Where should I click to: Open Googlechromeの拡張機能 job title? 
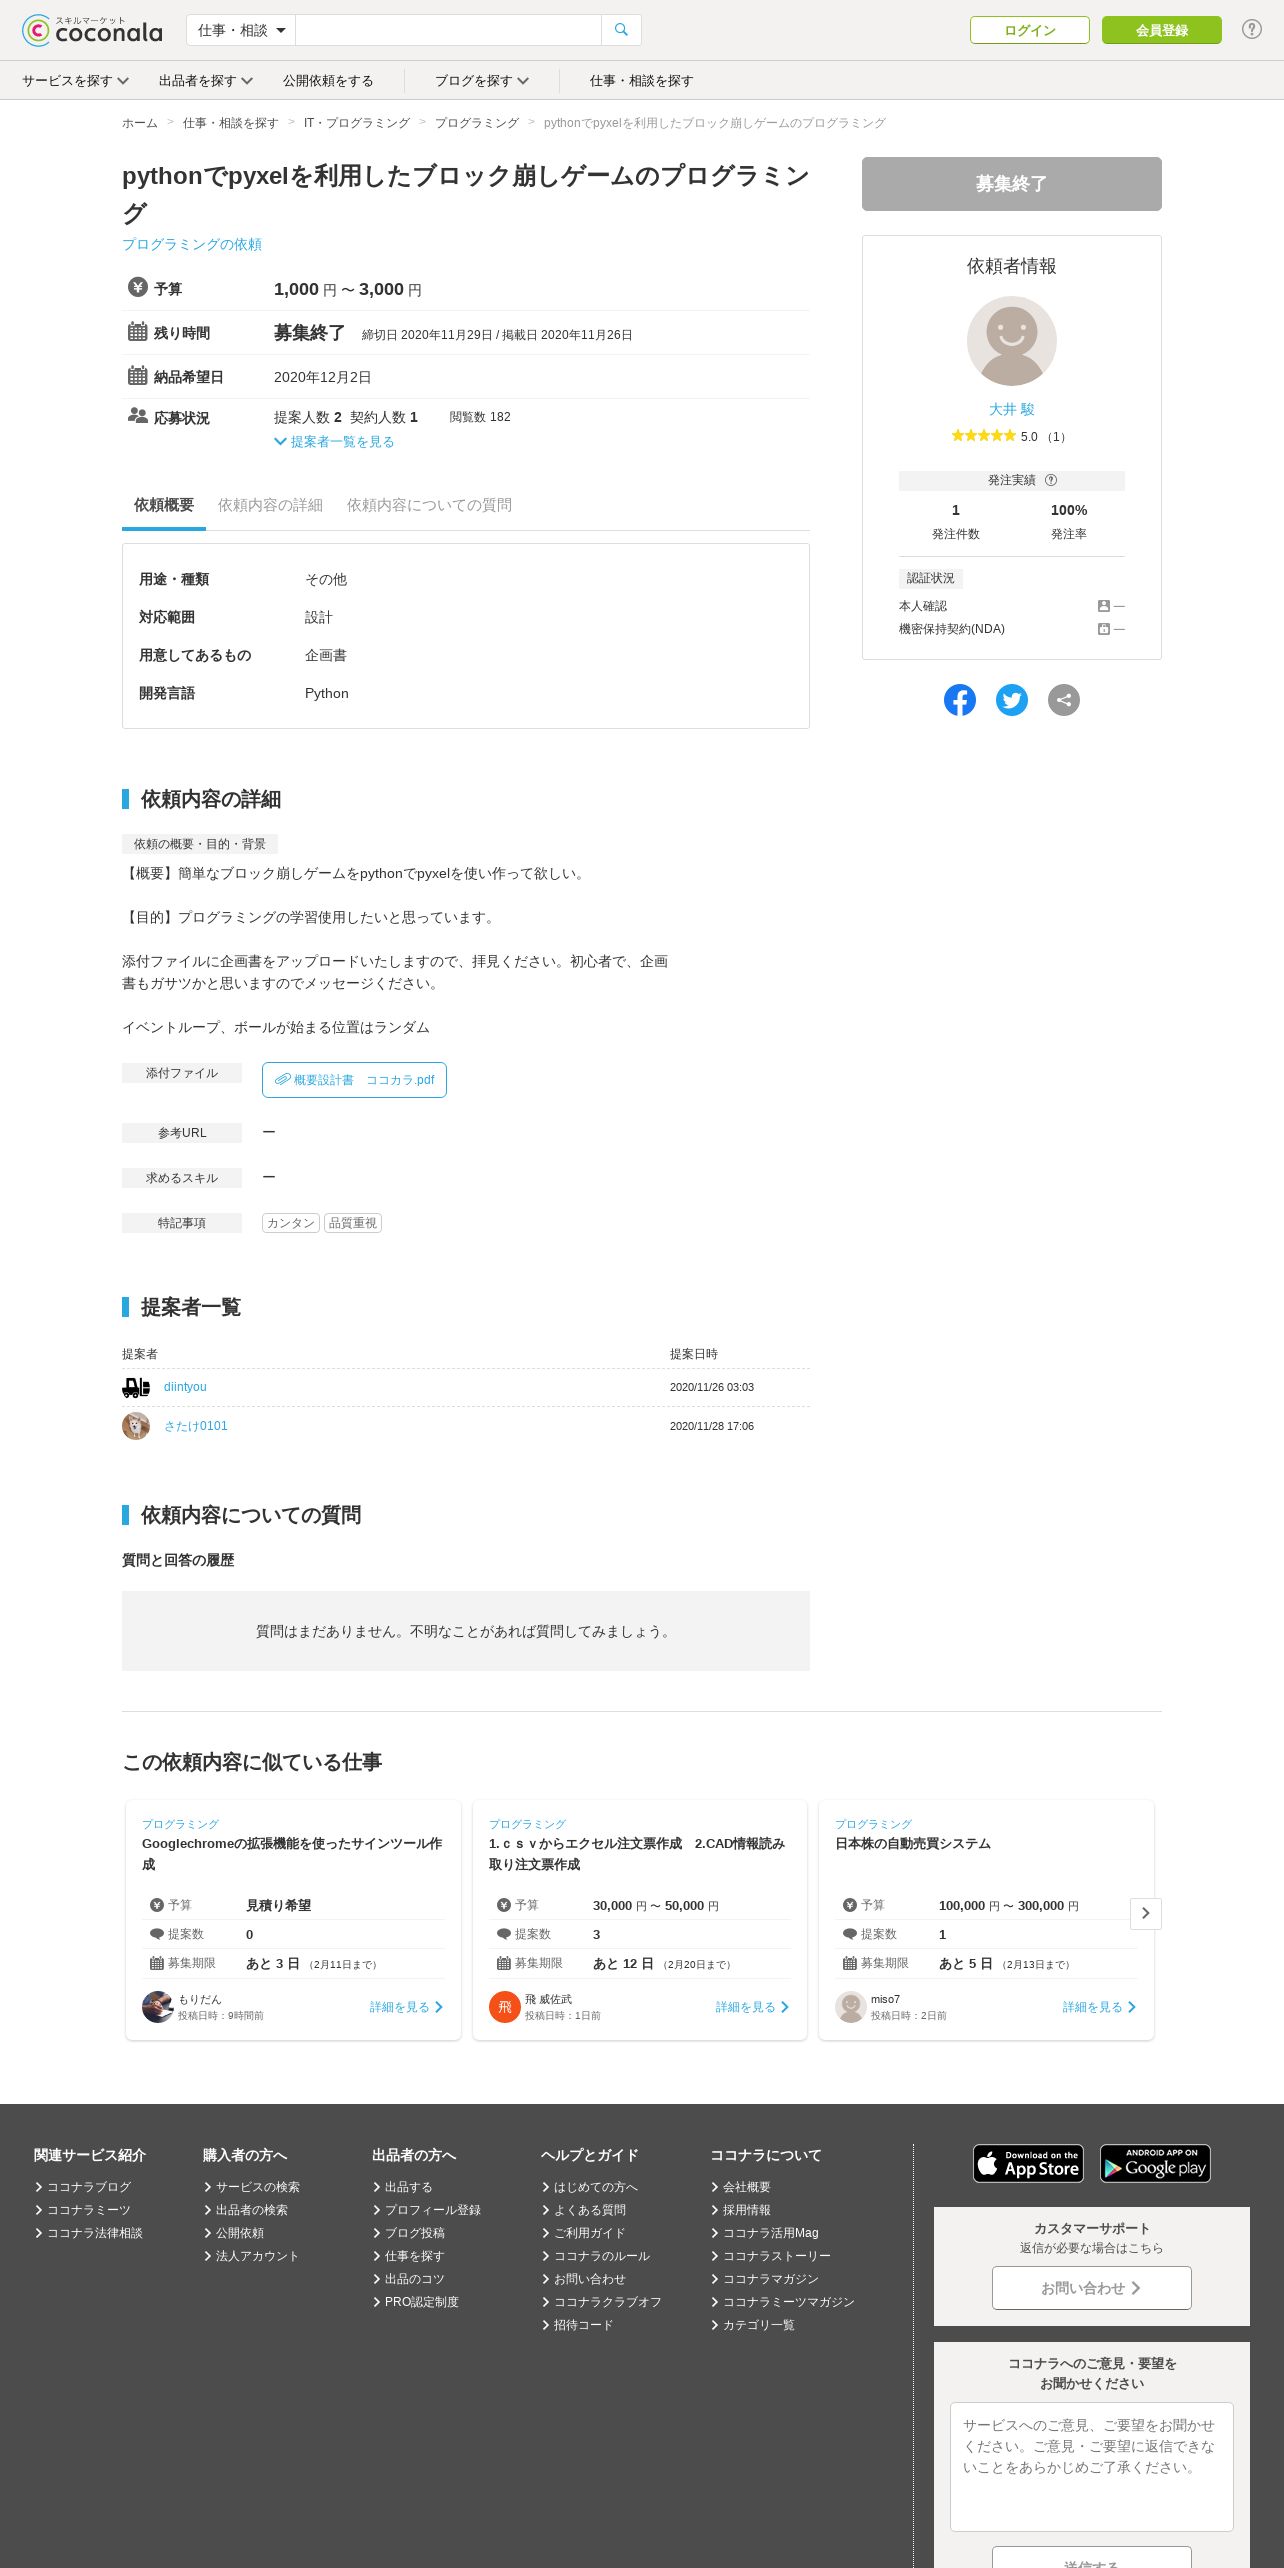[x=292, y=1854]
